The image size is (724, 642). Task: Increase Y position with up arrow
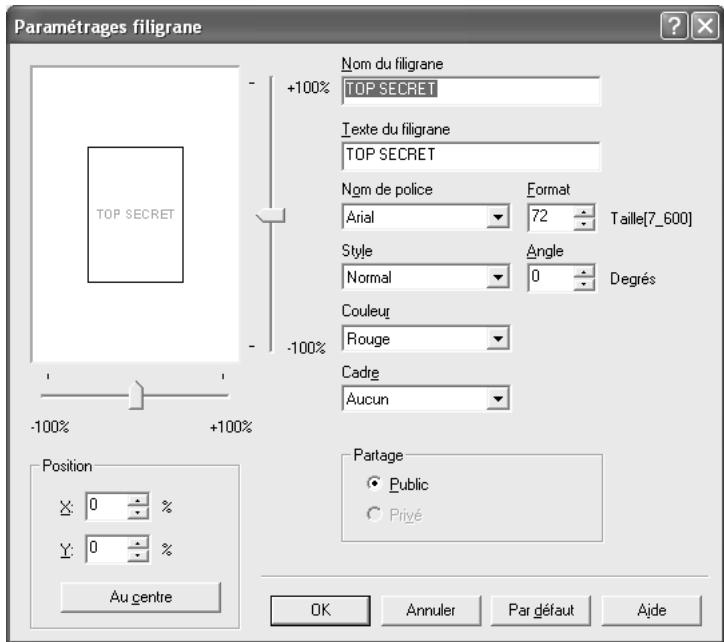pos(138,544)
